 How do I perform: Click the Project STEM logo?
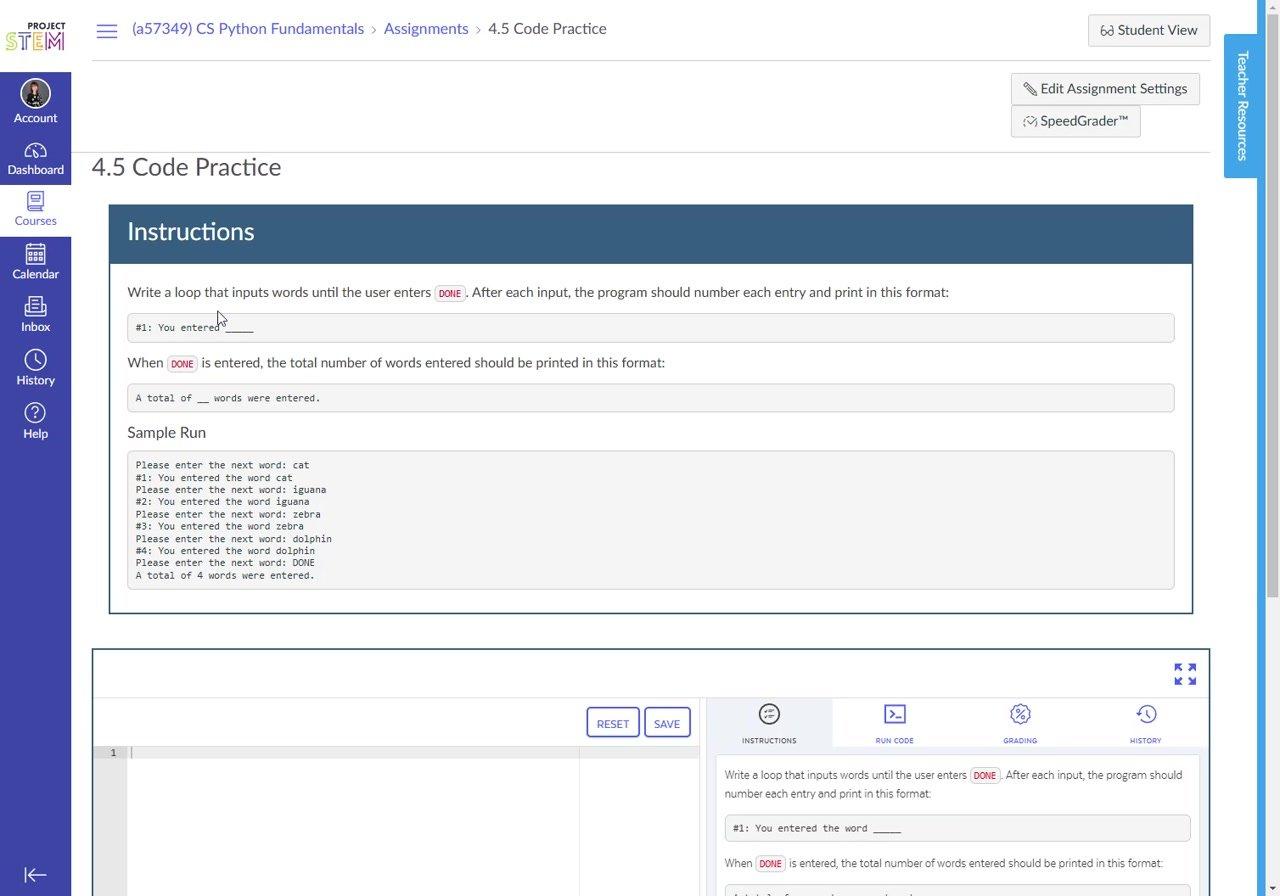coord(35,37)
